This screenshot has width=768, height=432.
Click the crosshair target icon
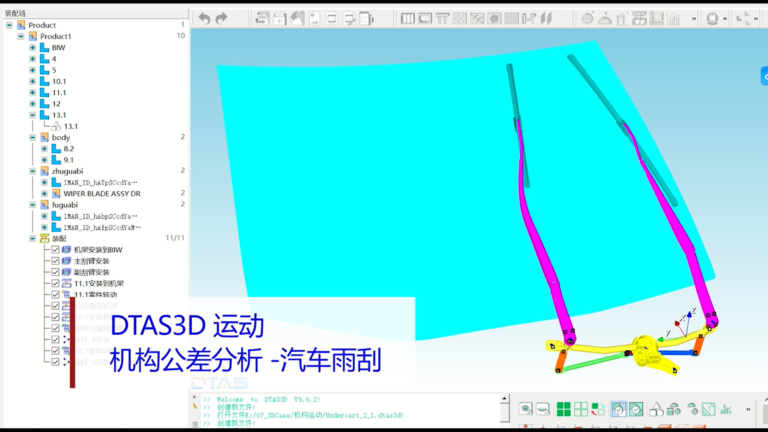tap(587, 19)
